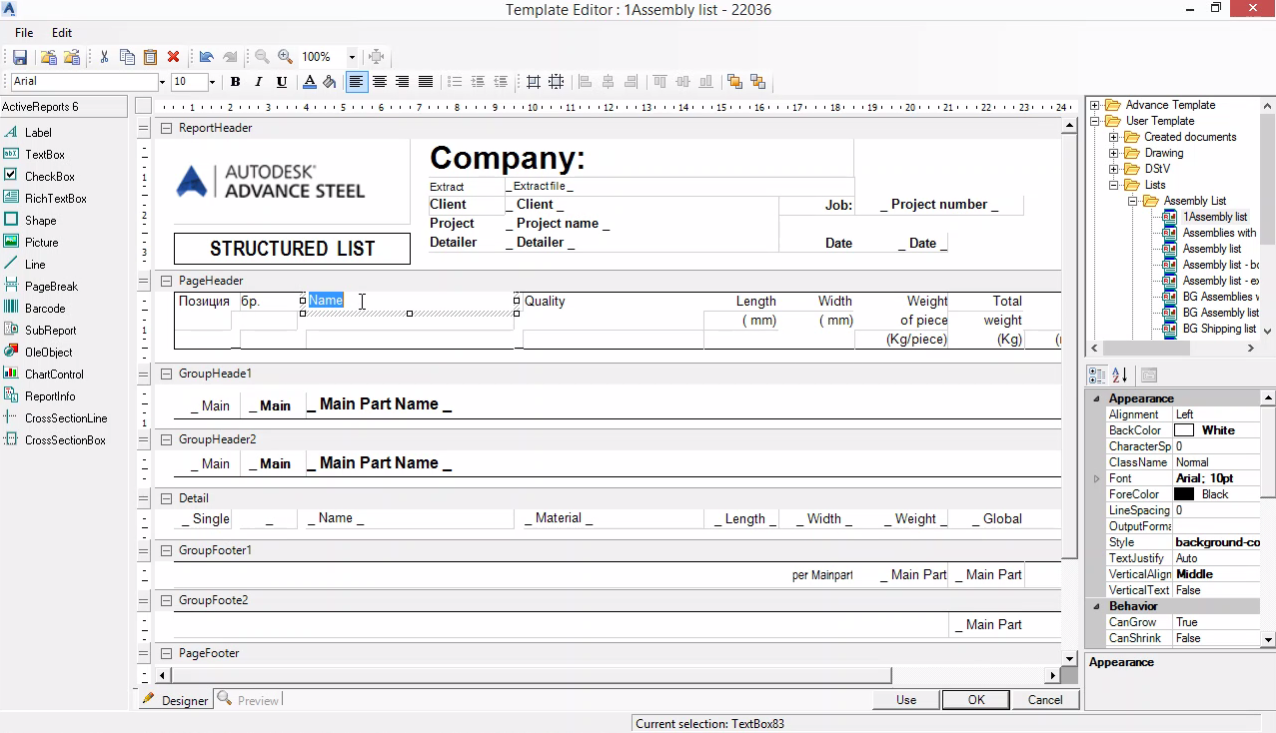Expand the Drawing folder node

click(x=1114, y=153)
